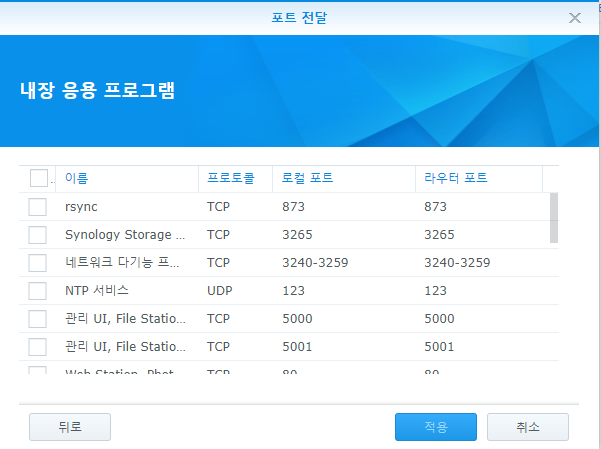601x449 pixels.
Task: Sort by 라우터 포트 column header
Action: [479, 178]
